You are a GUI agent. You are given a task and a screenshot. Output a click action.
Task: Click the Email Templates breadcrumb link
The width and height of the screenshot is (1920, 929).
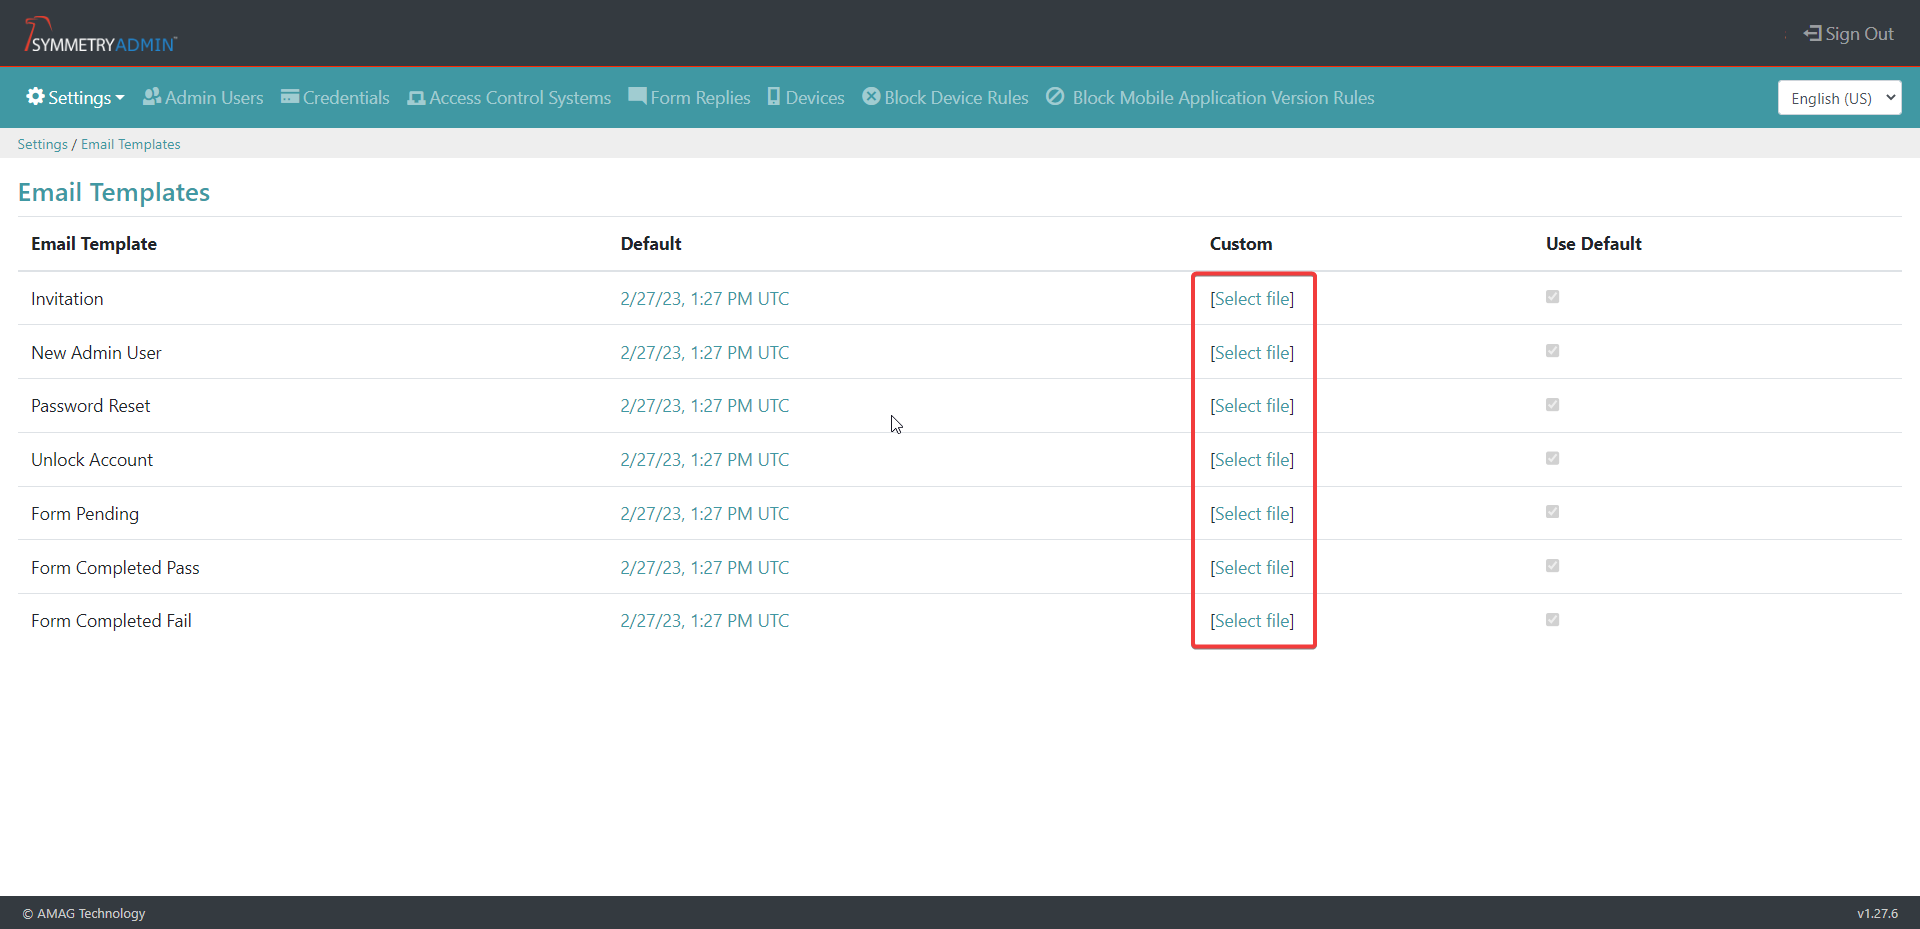pyautogui.click(x=131, y=144)
